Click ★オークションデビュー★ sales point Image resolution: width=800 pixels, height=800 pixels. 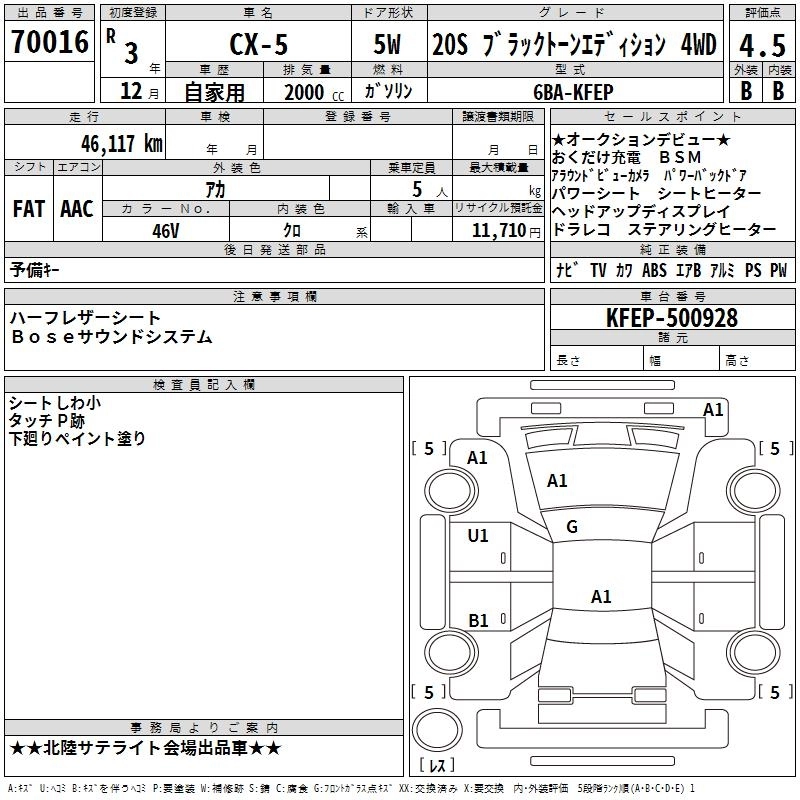coord(641,139)
